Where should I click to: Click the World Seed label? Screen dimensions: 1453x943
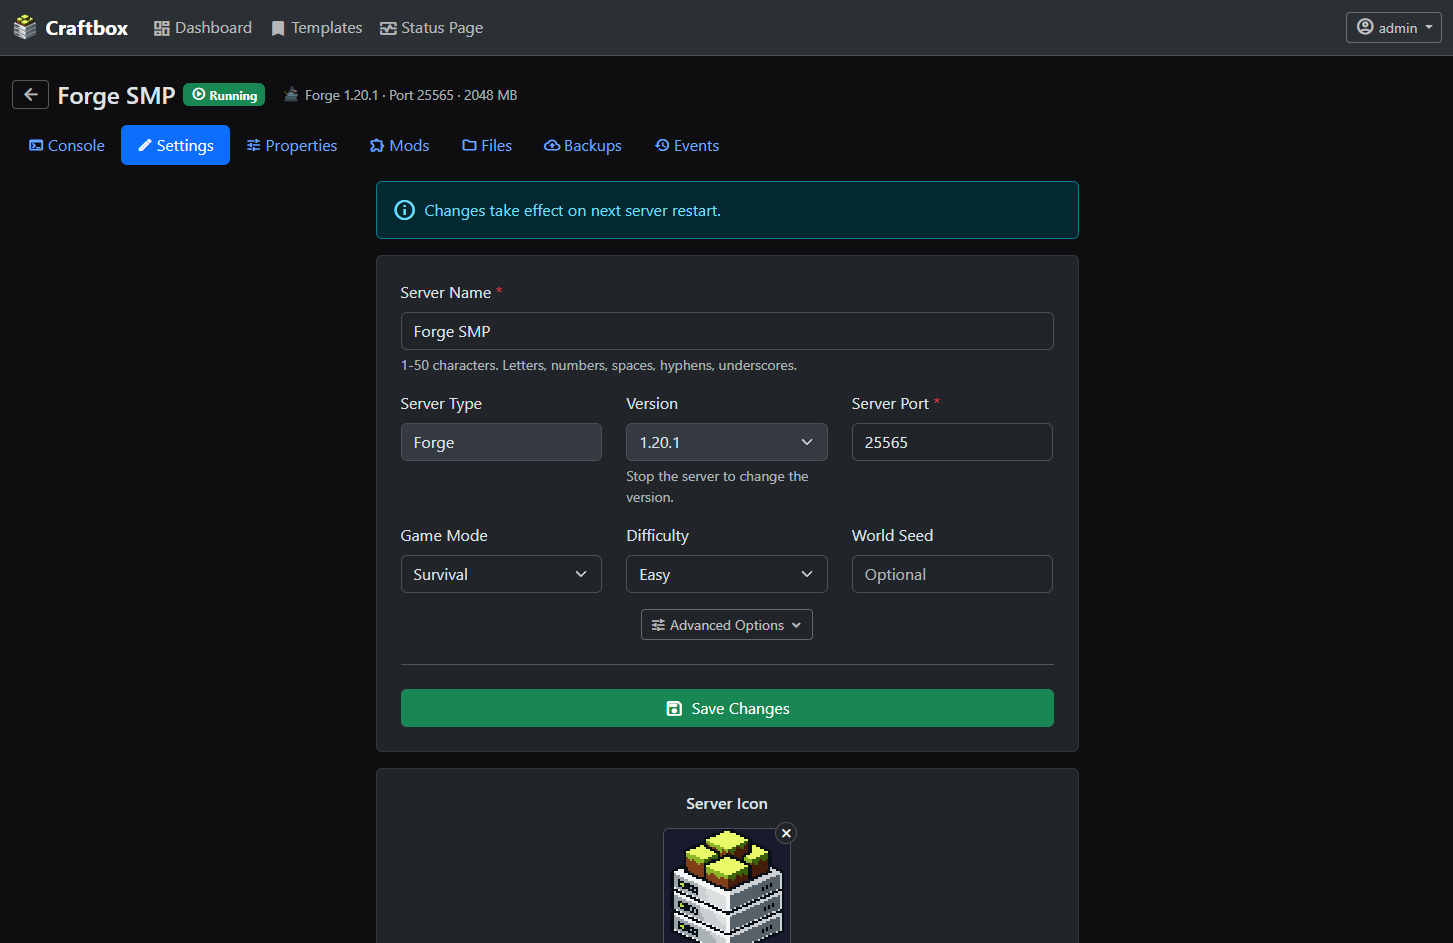click(892, 536)
